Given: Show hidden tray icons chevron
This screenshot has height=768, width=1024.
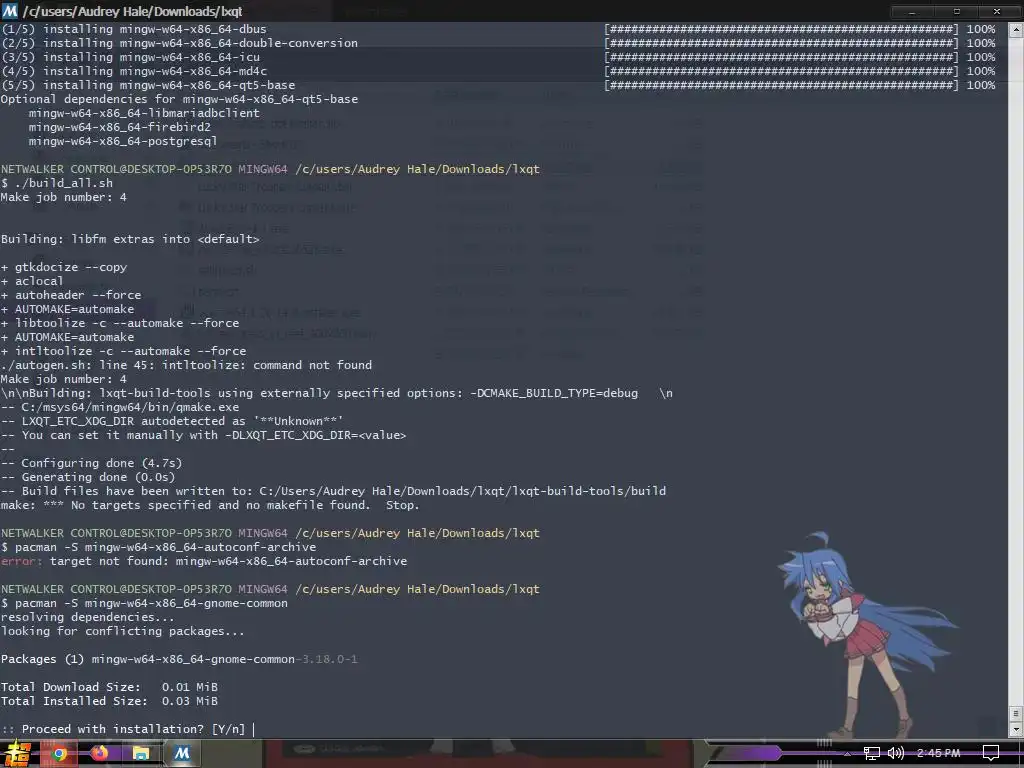Looking at the screenshot, I should point(847,754).
